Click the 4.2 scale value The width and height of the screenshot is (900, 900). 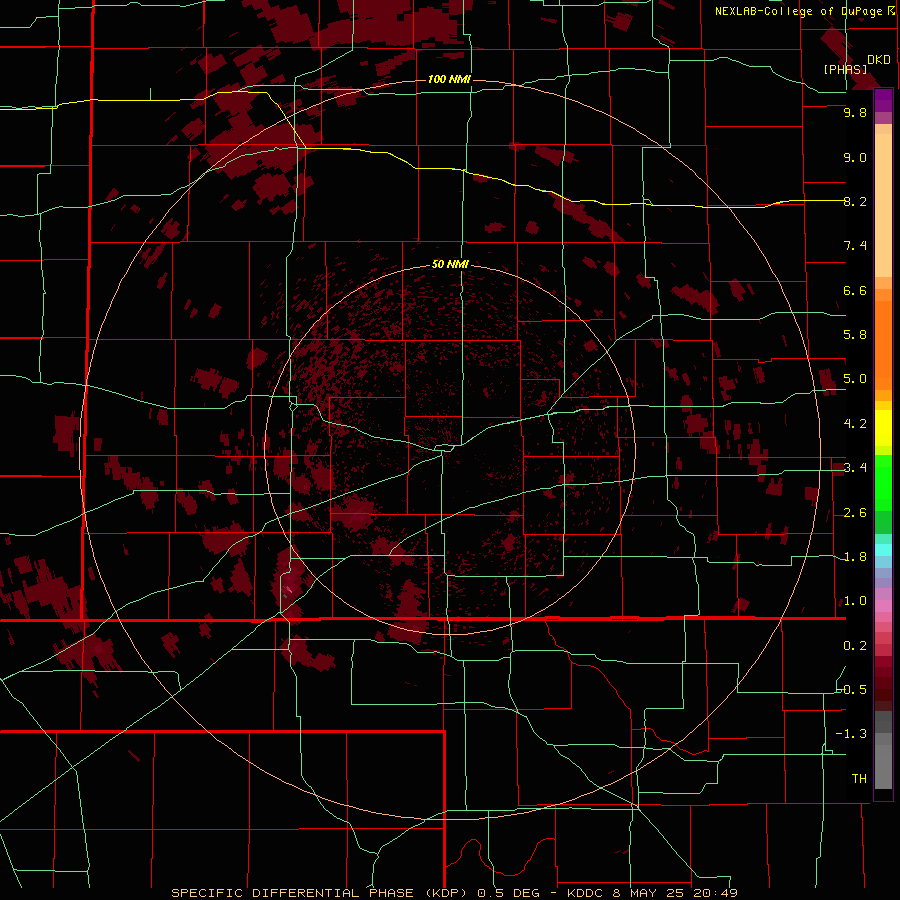tap(855, 424)
